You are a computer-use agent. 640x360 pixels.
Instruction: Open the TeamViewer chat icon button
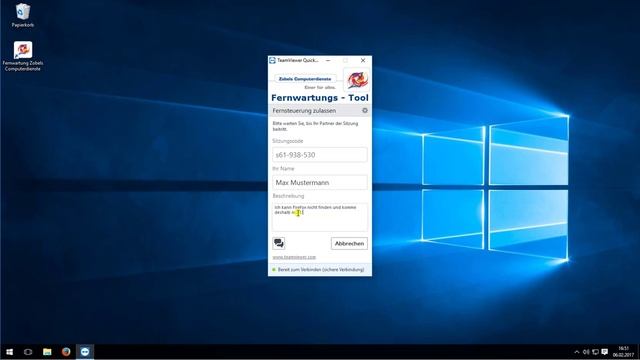[x=279, y=243]
